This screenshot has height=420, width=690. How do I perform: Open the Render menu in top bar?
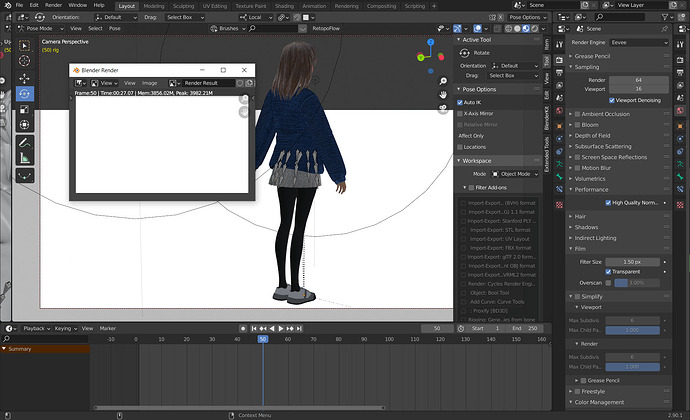(x=53, y=5)
